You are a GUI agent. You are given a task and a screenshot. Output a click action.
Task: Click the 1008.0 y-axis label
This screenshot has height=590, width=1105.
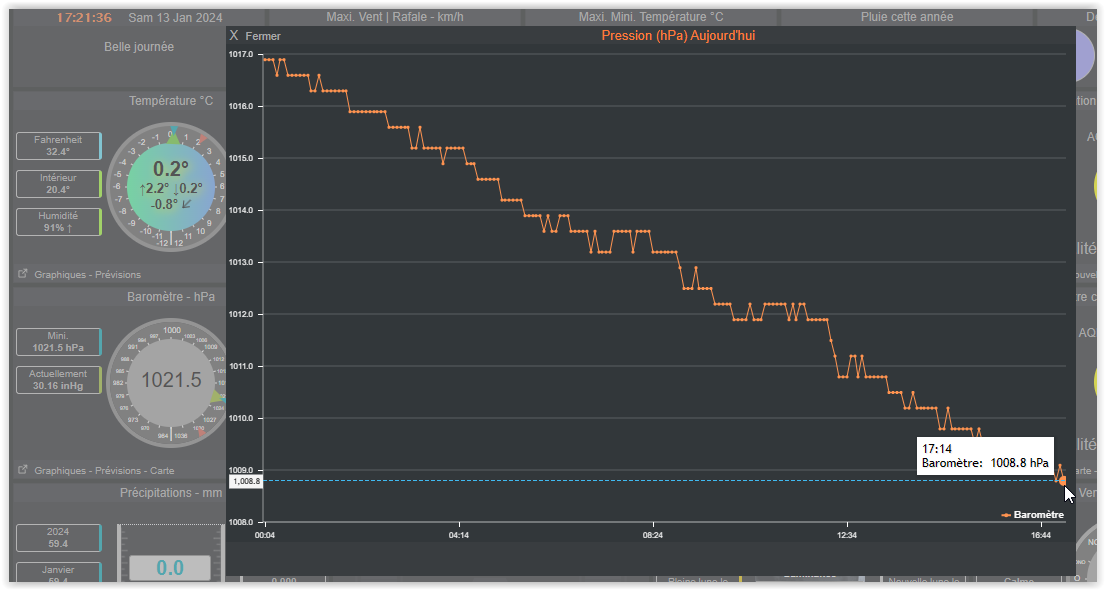240,522
